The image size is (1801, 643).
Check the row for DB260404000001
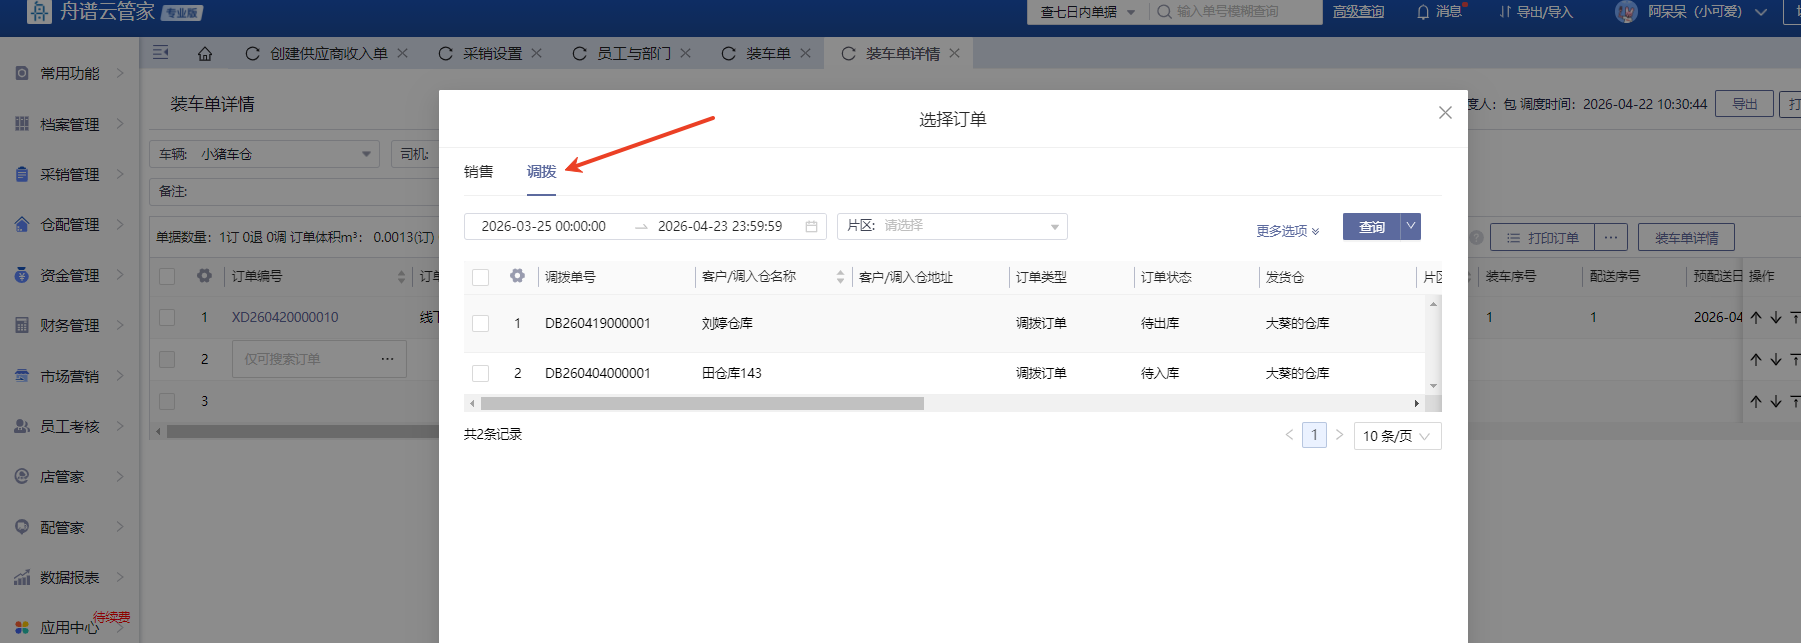[x=481, y=374]
